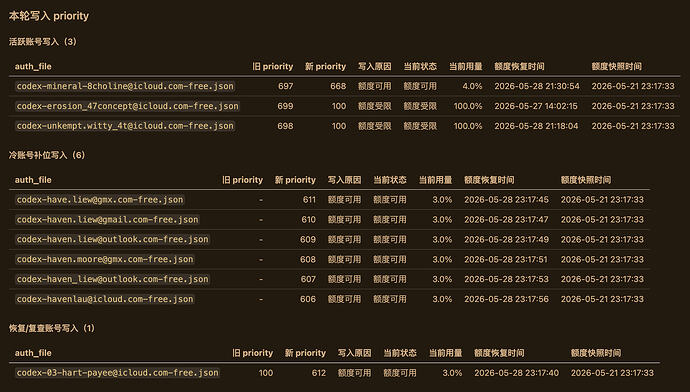
Task: Click old priority value 699
Action: (286, 106)
